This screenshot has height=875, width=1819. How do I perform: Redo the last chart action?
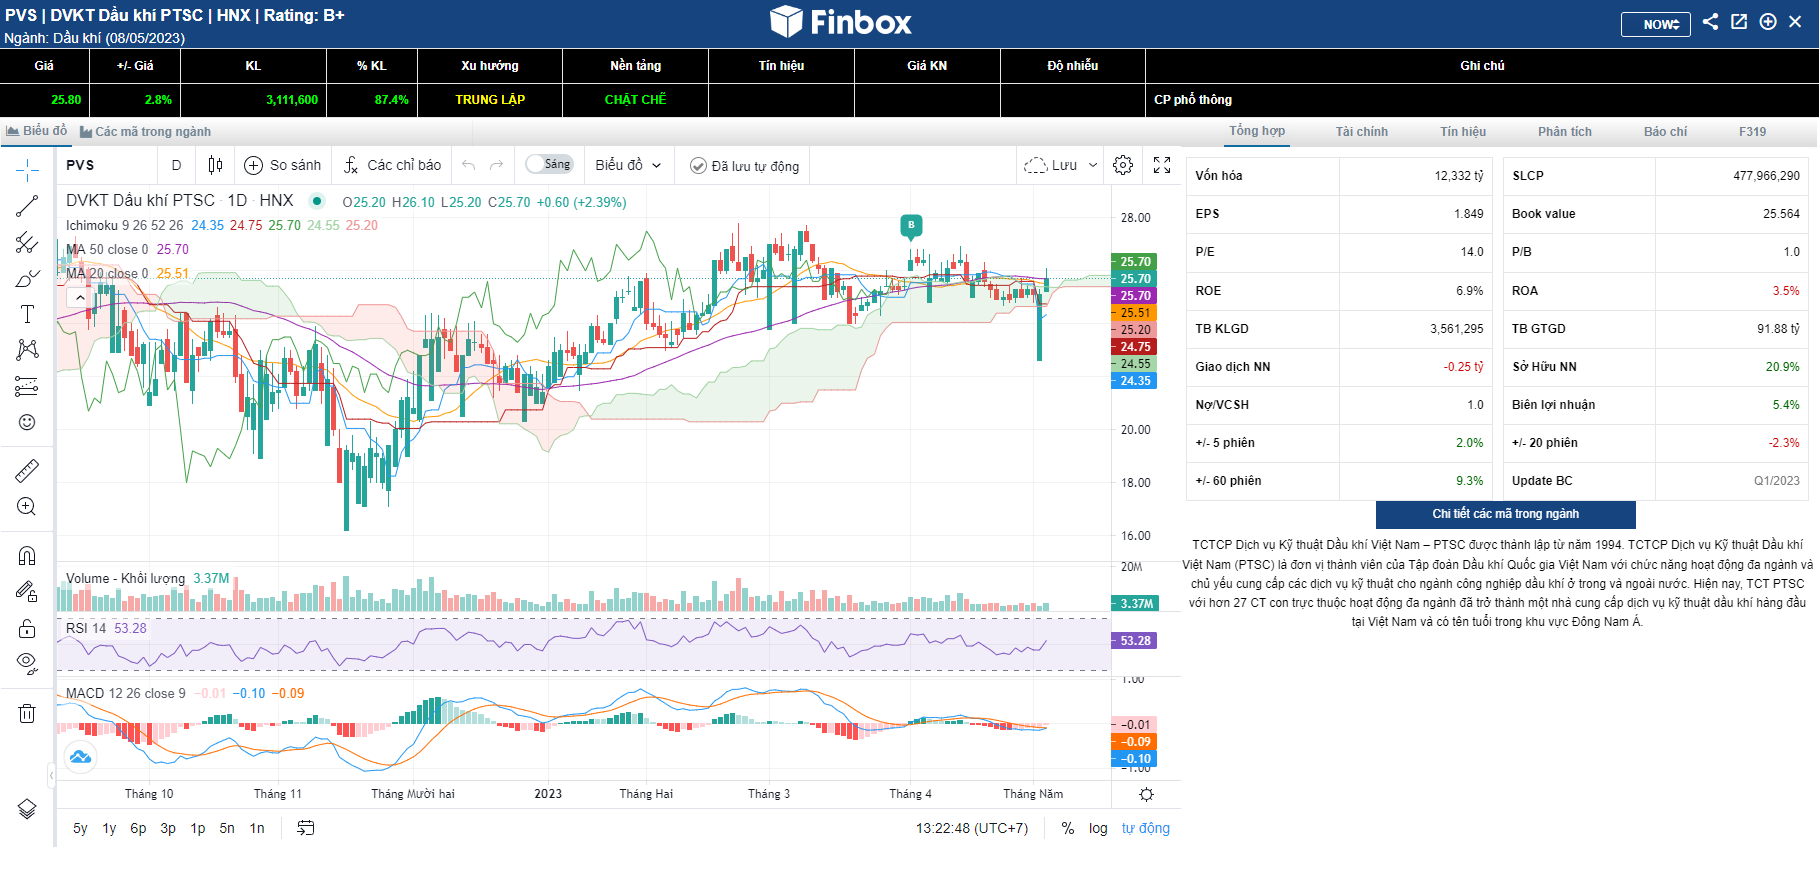point(497,165)
